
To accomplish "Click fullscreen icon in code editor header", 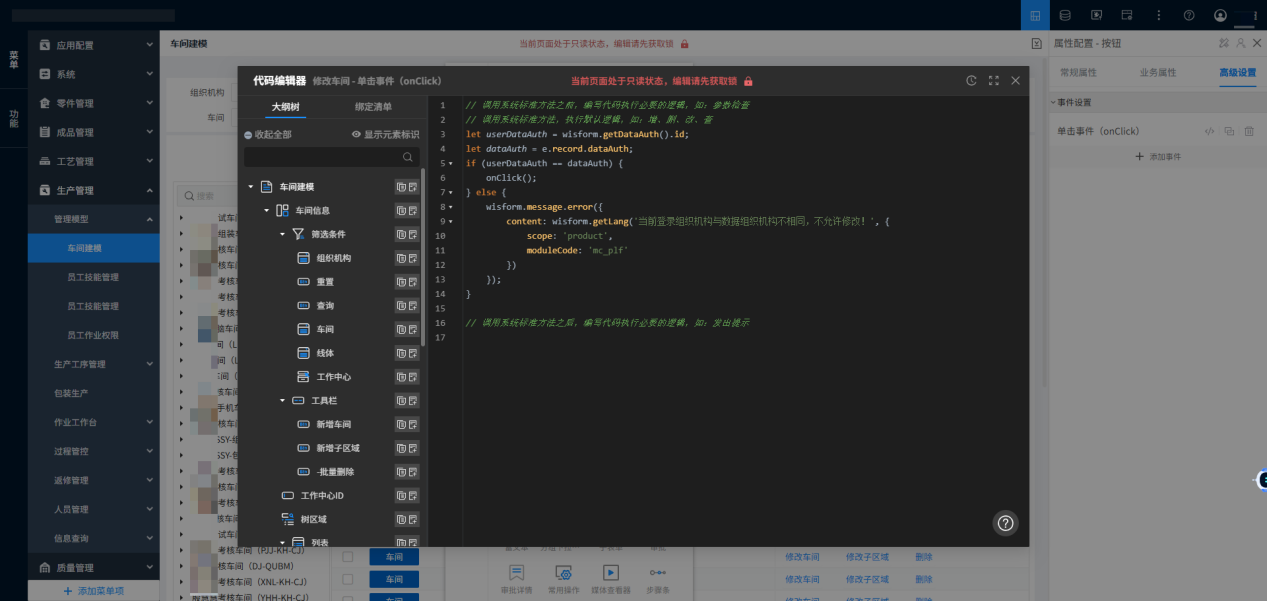I will click(993, 81).
